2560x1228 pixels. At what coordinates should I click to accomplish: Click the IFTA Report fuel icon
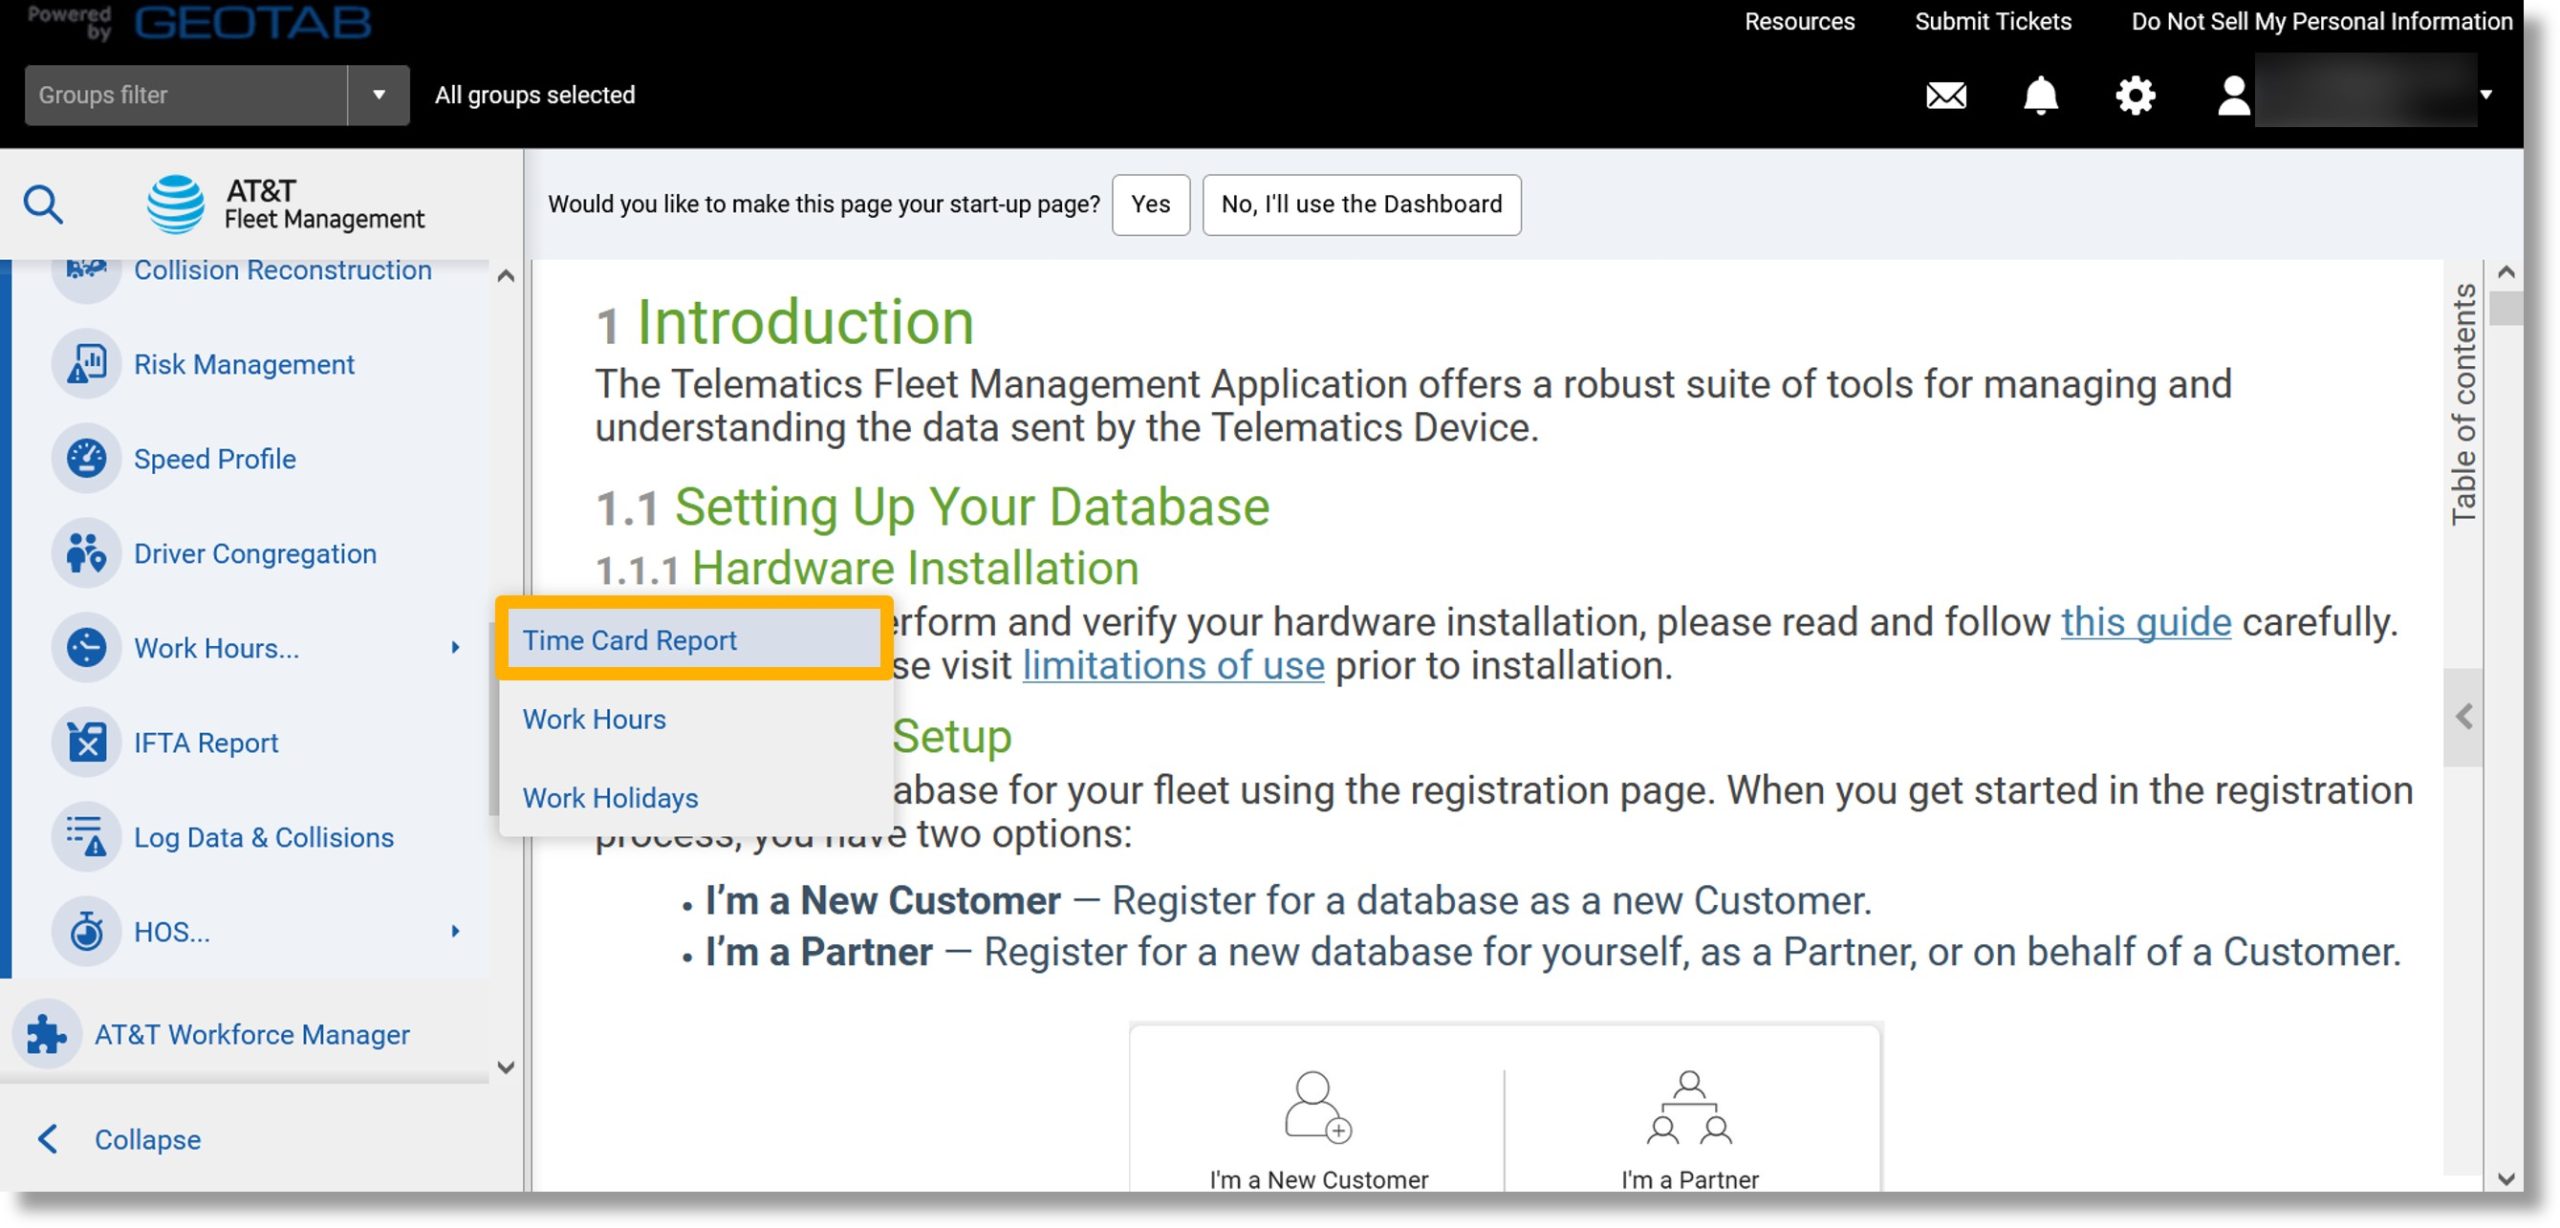coord(87,742)
